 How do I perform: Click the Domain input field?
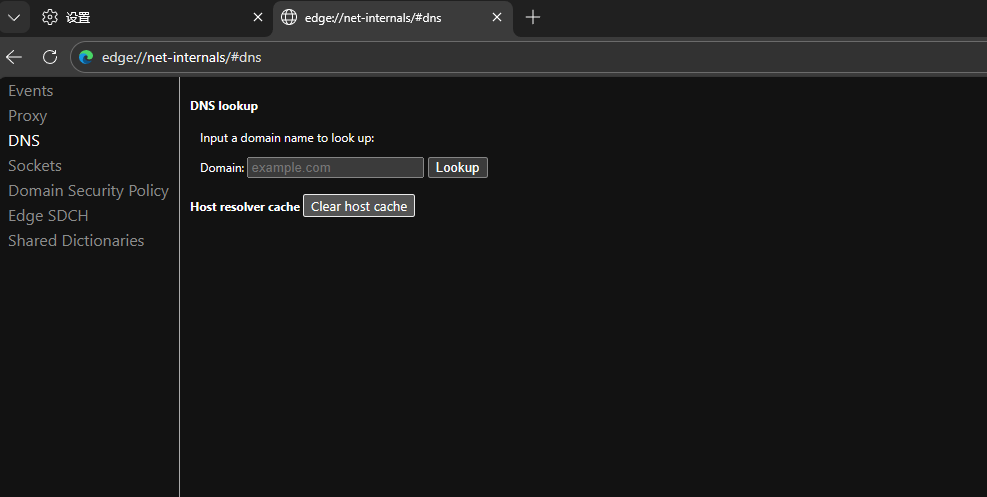[x=335, y=168]
